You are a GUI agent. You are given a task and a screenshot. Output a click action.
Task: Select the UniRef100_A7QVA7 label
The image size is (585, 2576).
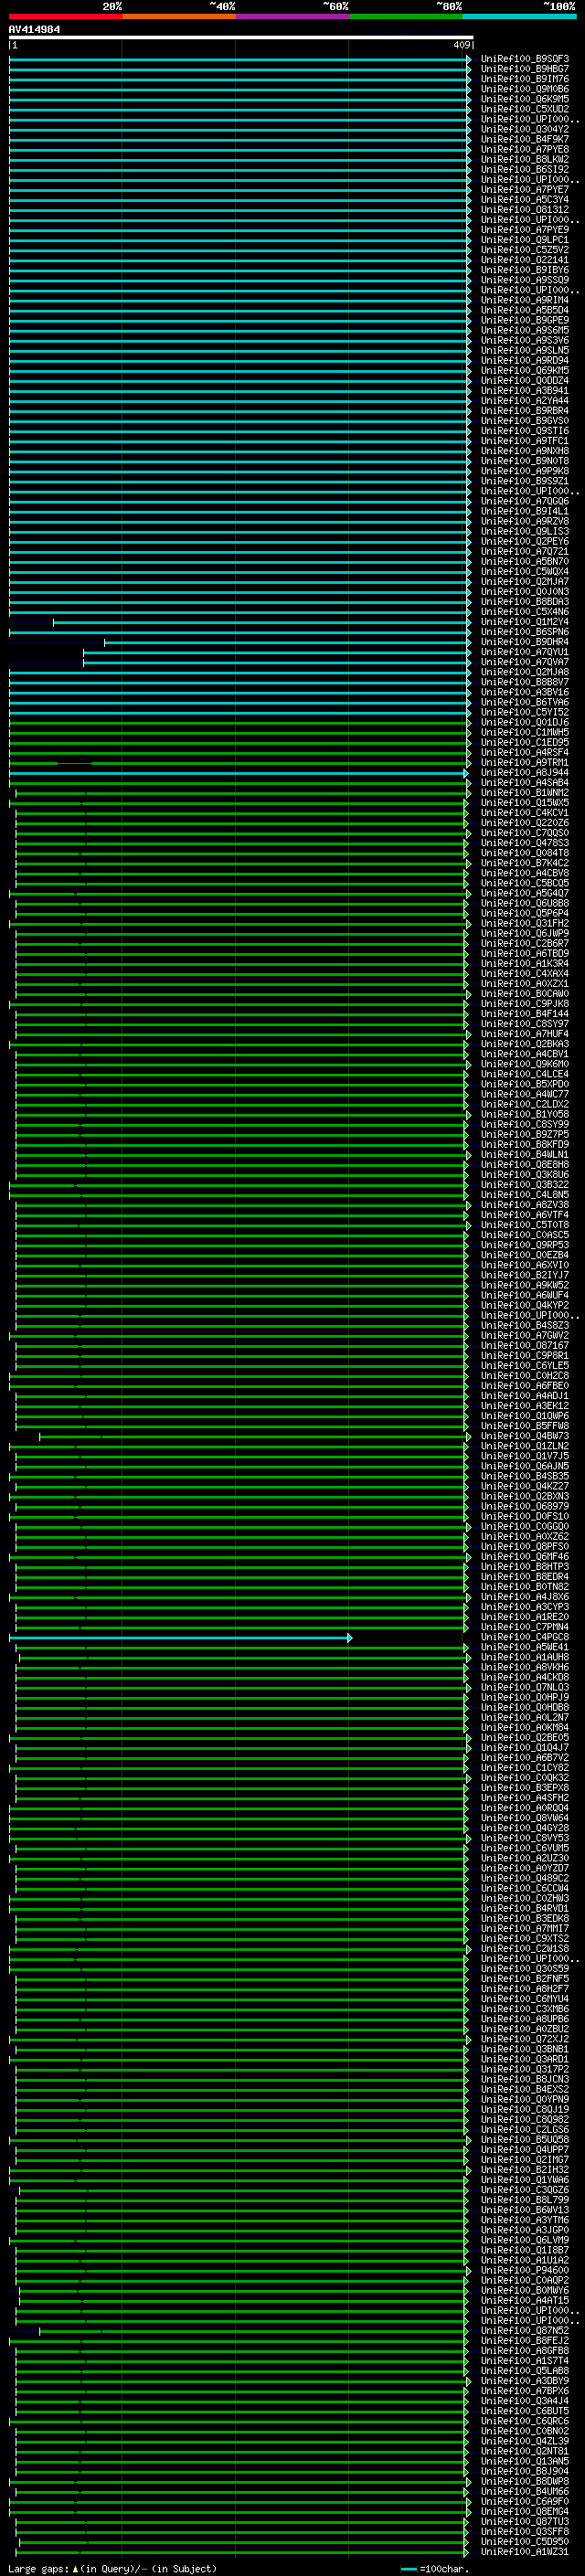(x=524, y=662)
